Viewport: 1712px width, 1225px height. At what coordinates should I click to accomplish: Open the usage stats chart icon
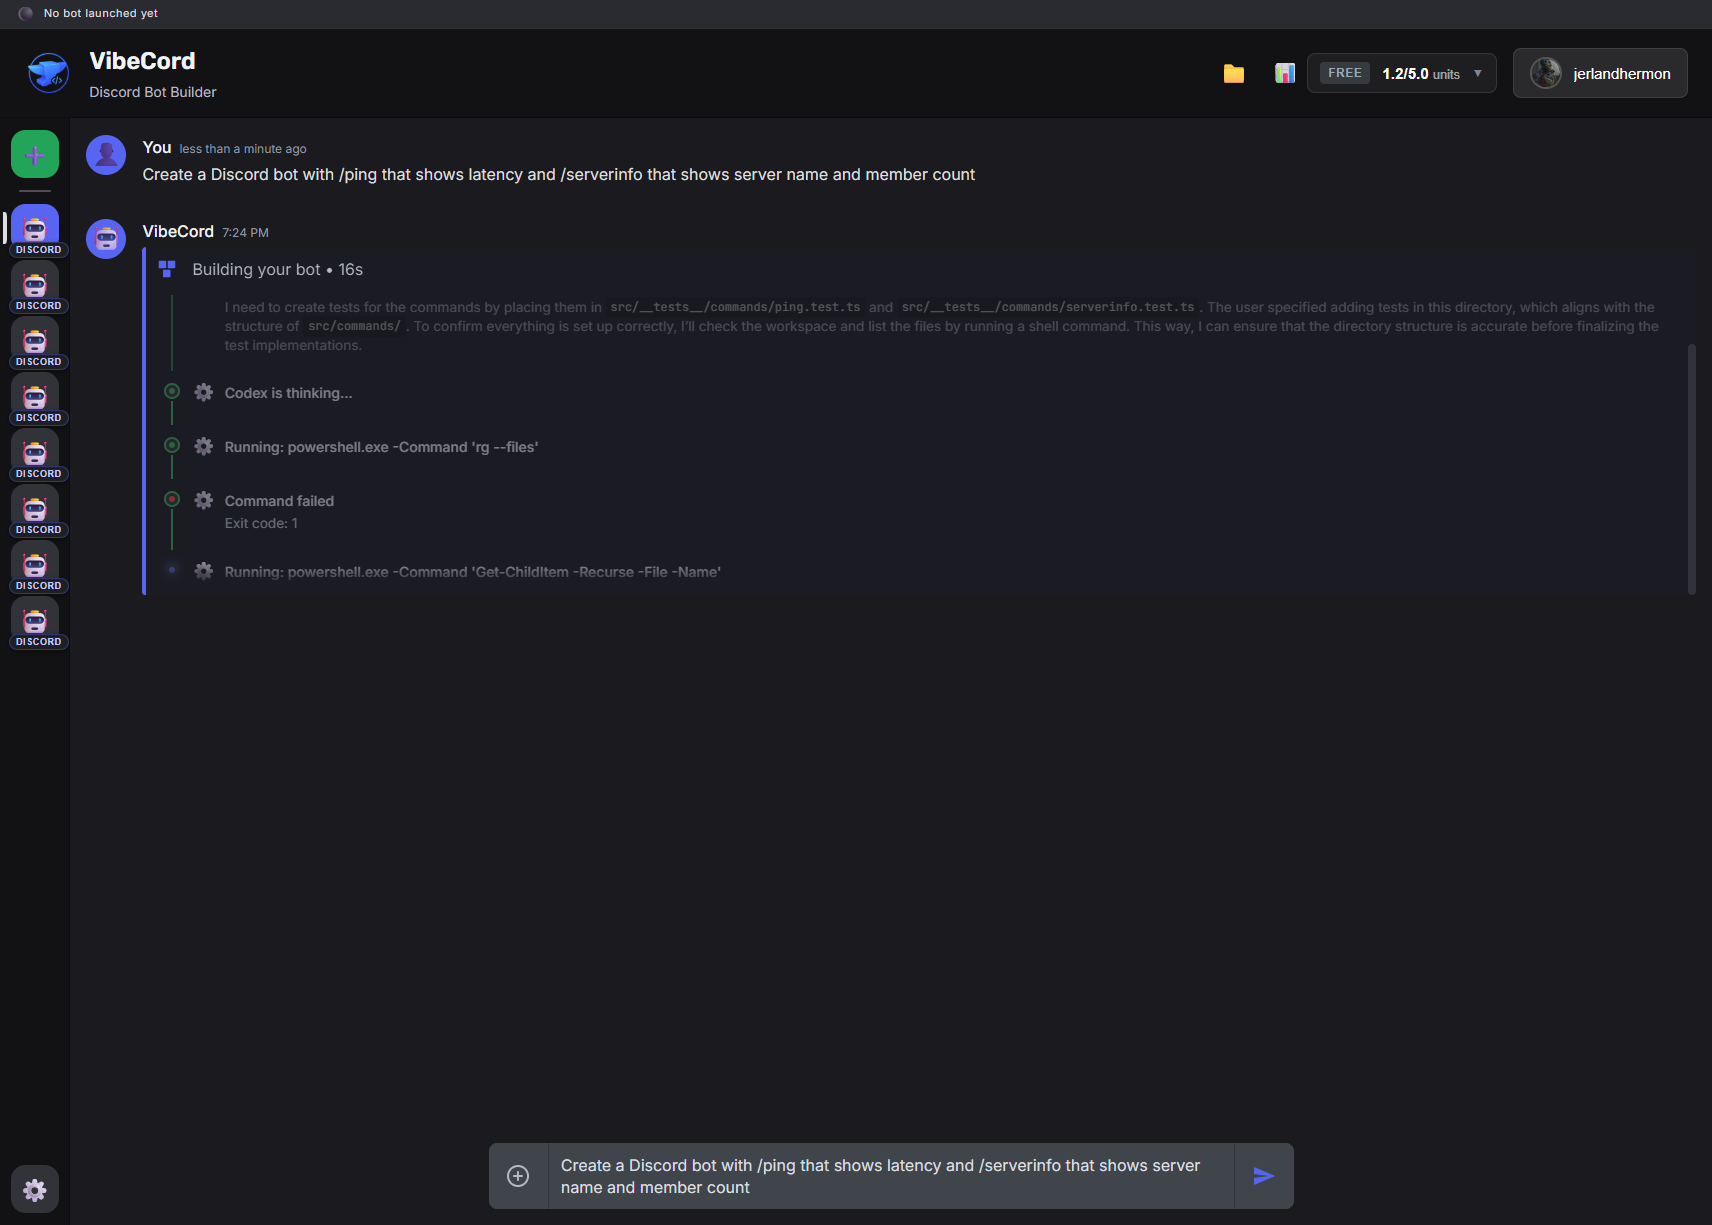[x=1284, y=72]
